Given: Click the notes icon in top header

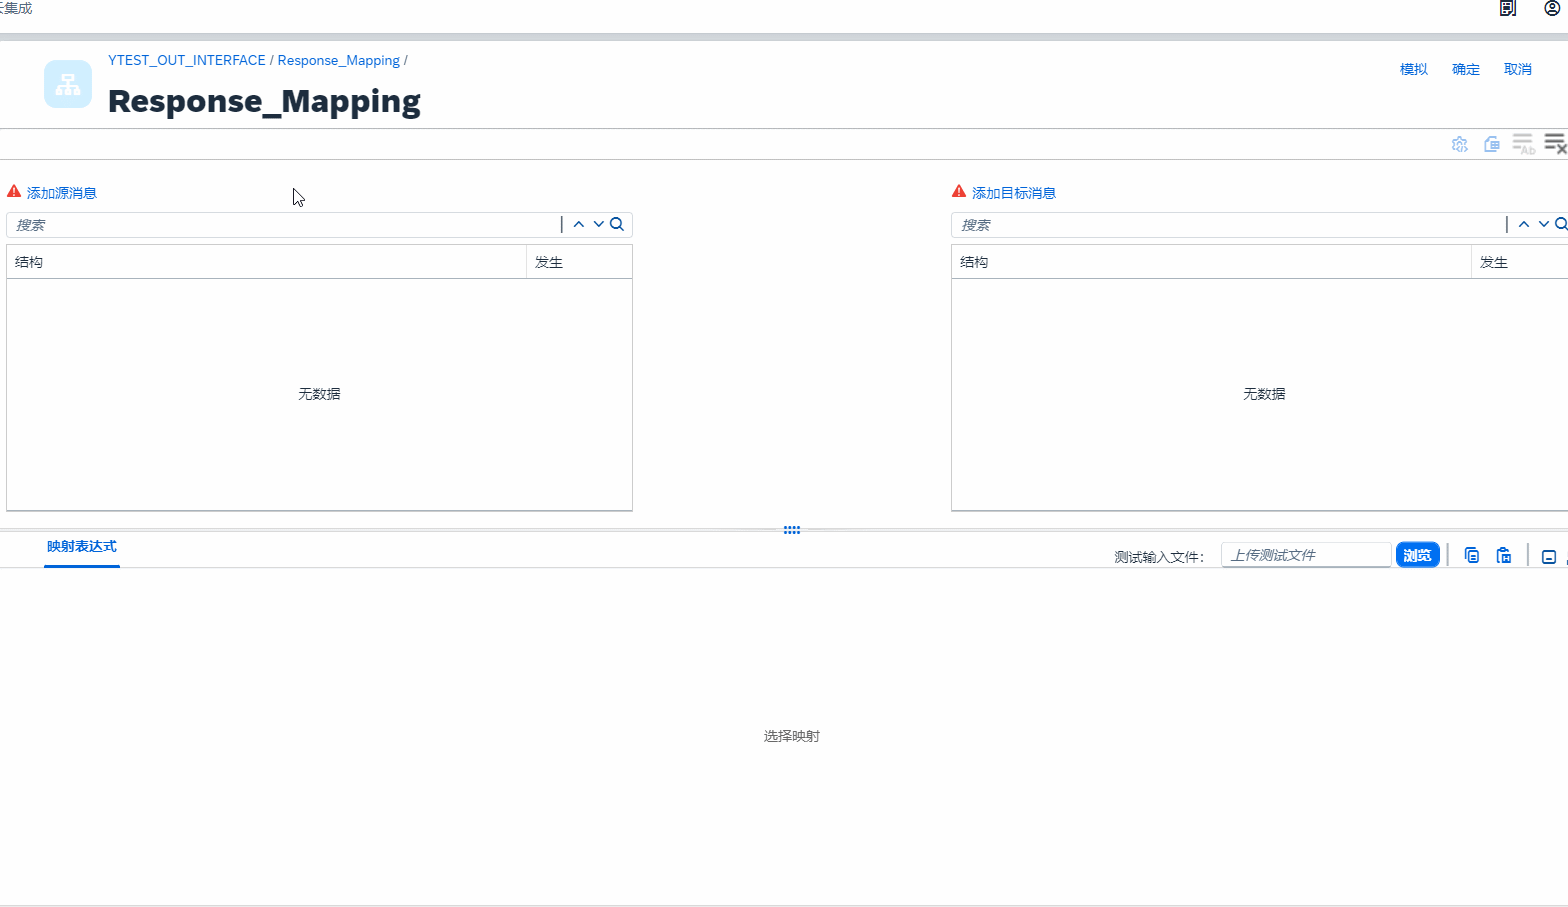Looking at the screenshot, I should [1507, 8].
